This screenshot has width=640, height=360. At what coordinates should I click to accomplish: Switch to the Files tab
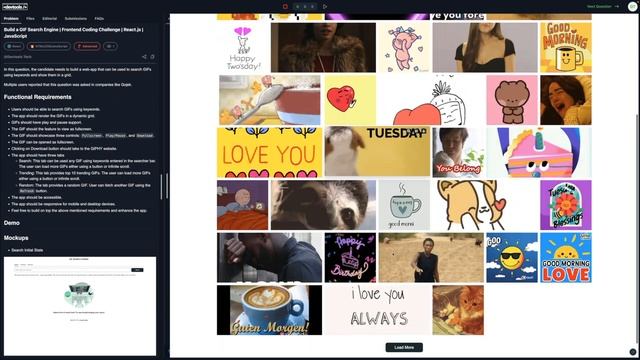pos(30,18)
